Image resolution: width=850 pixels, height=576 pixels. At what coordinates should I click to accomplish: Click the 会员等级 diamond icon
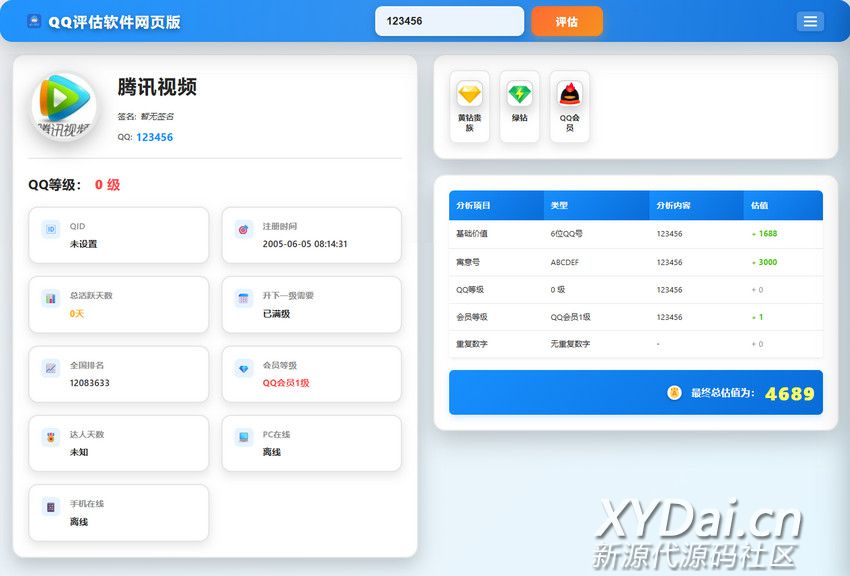pos(243,368)
